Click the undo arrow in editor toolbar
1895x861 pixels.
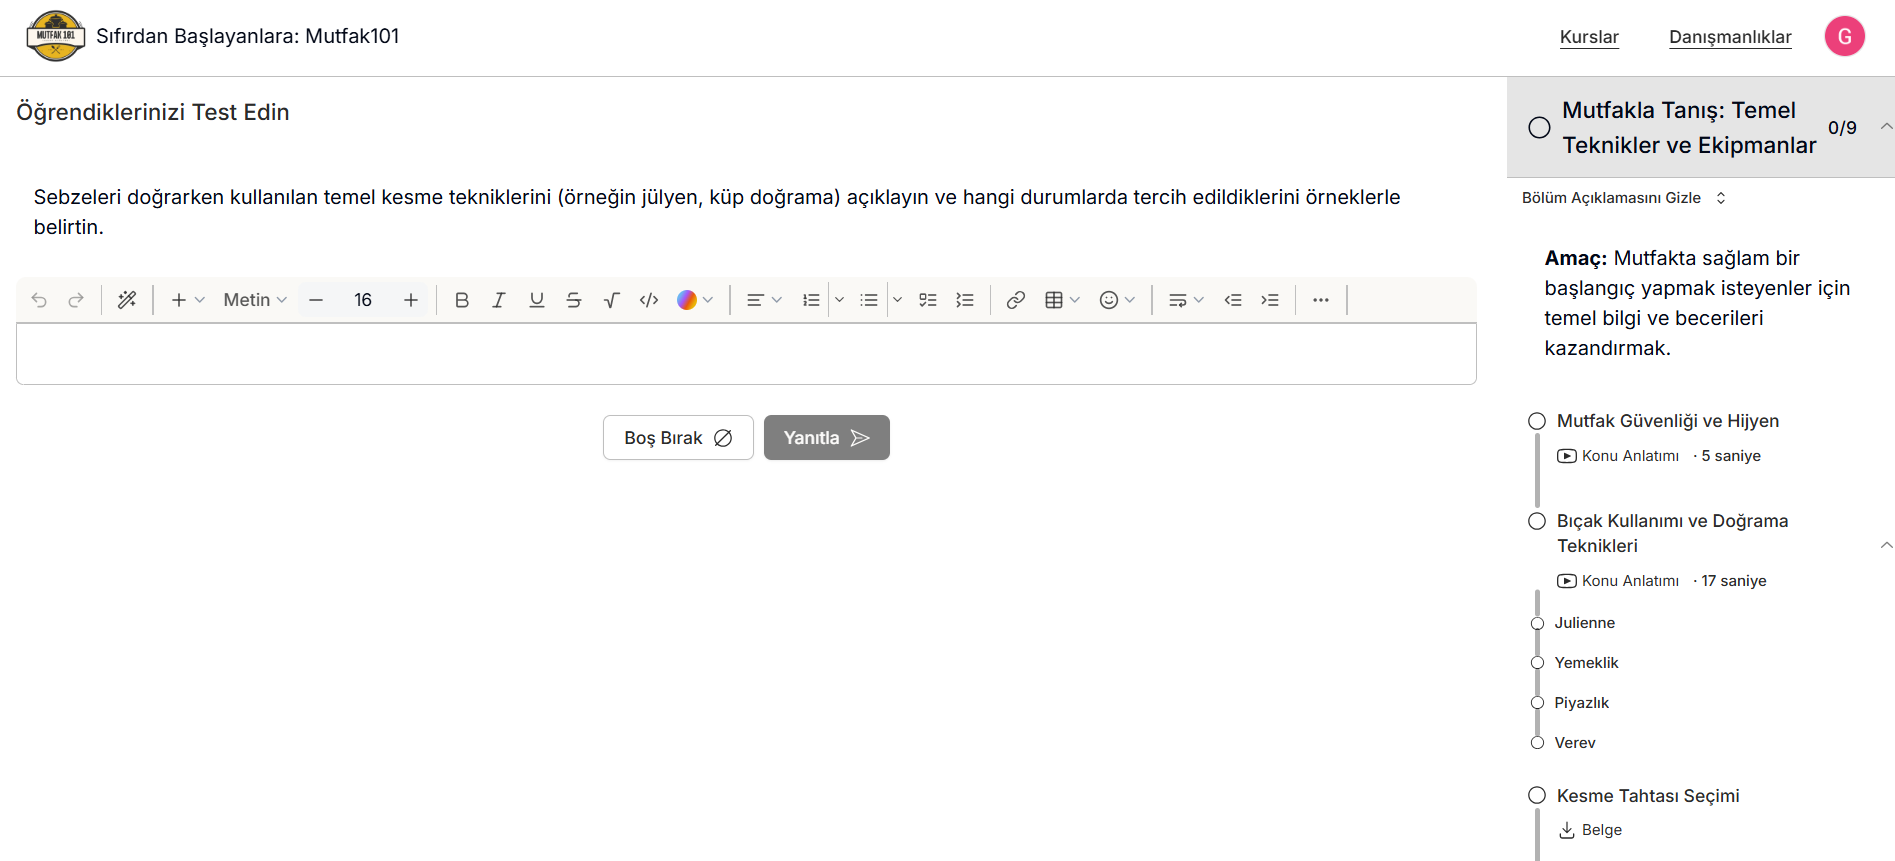point(39,300)
